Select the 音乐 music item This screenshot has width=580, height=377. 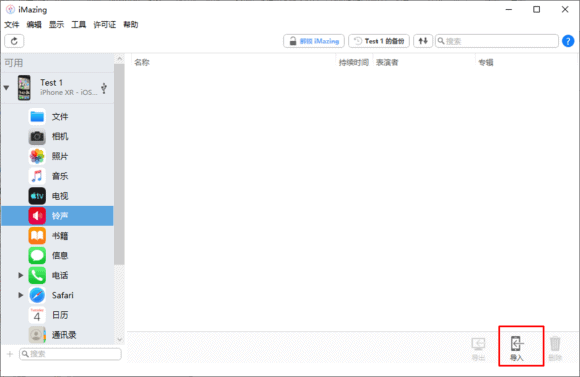(57, 176)
